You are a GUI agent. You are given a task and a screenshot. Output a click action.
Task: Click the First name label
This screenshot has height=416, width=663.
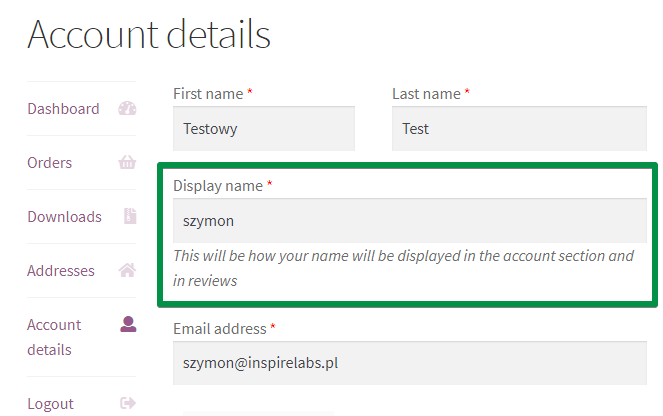click(208, 94)
